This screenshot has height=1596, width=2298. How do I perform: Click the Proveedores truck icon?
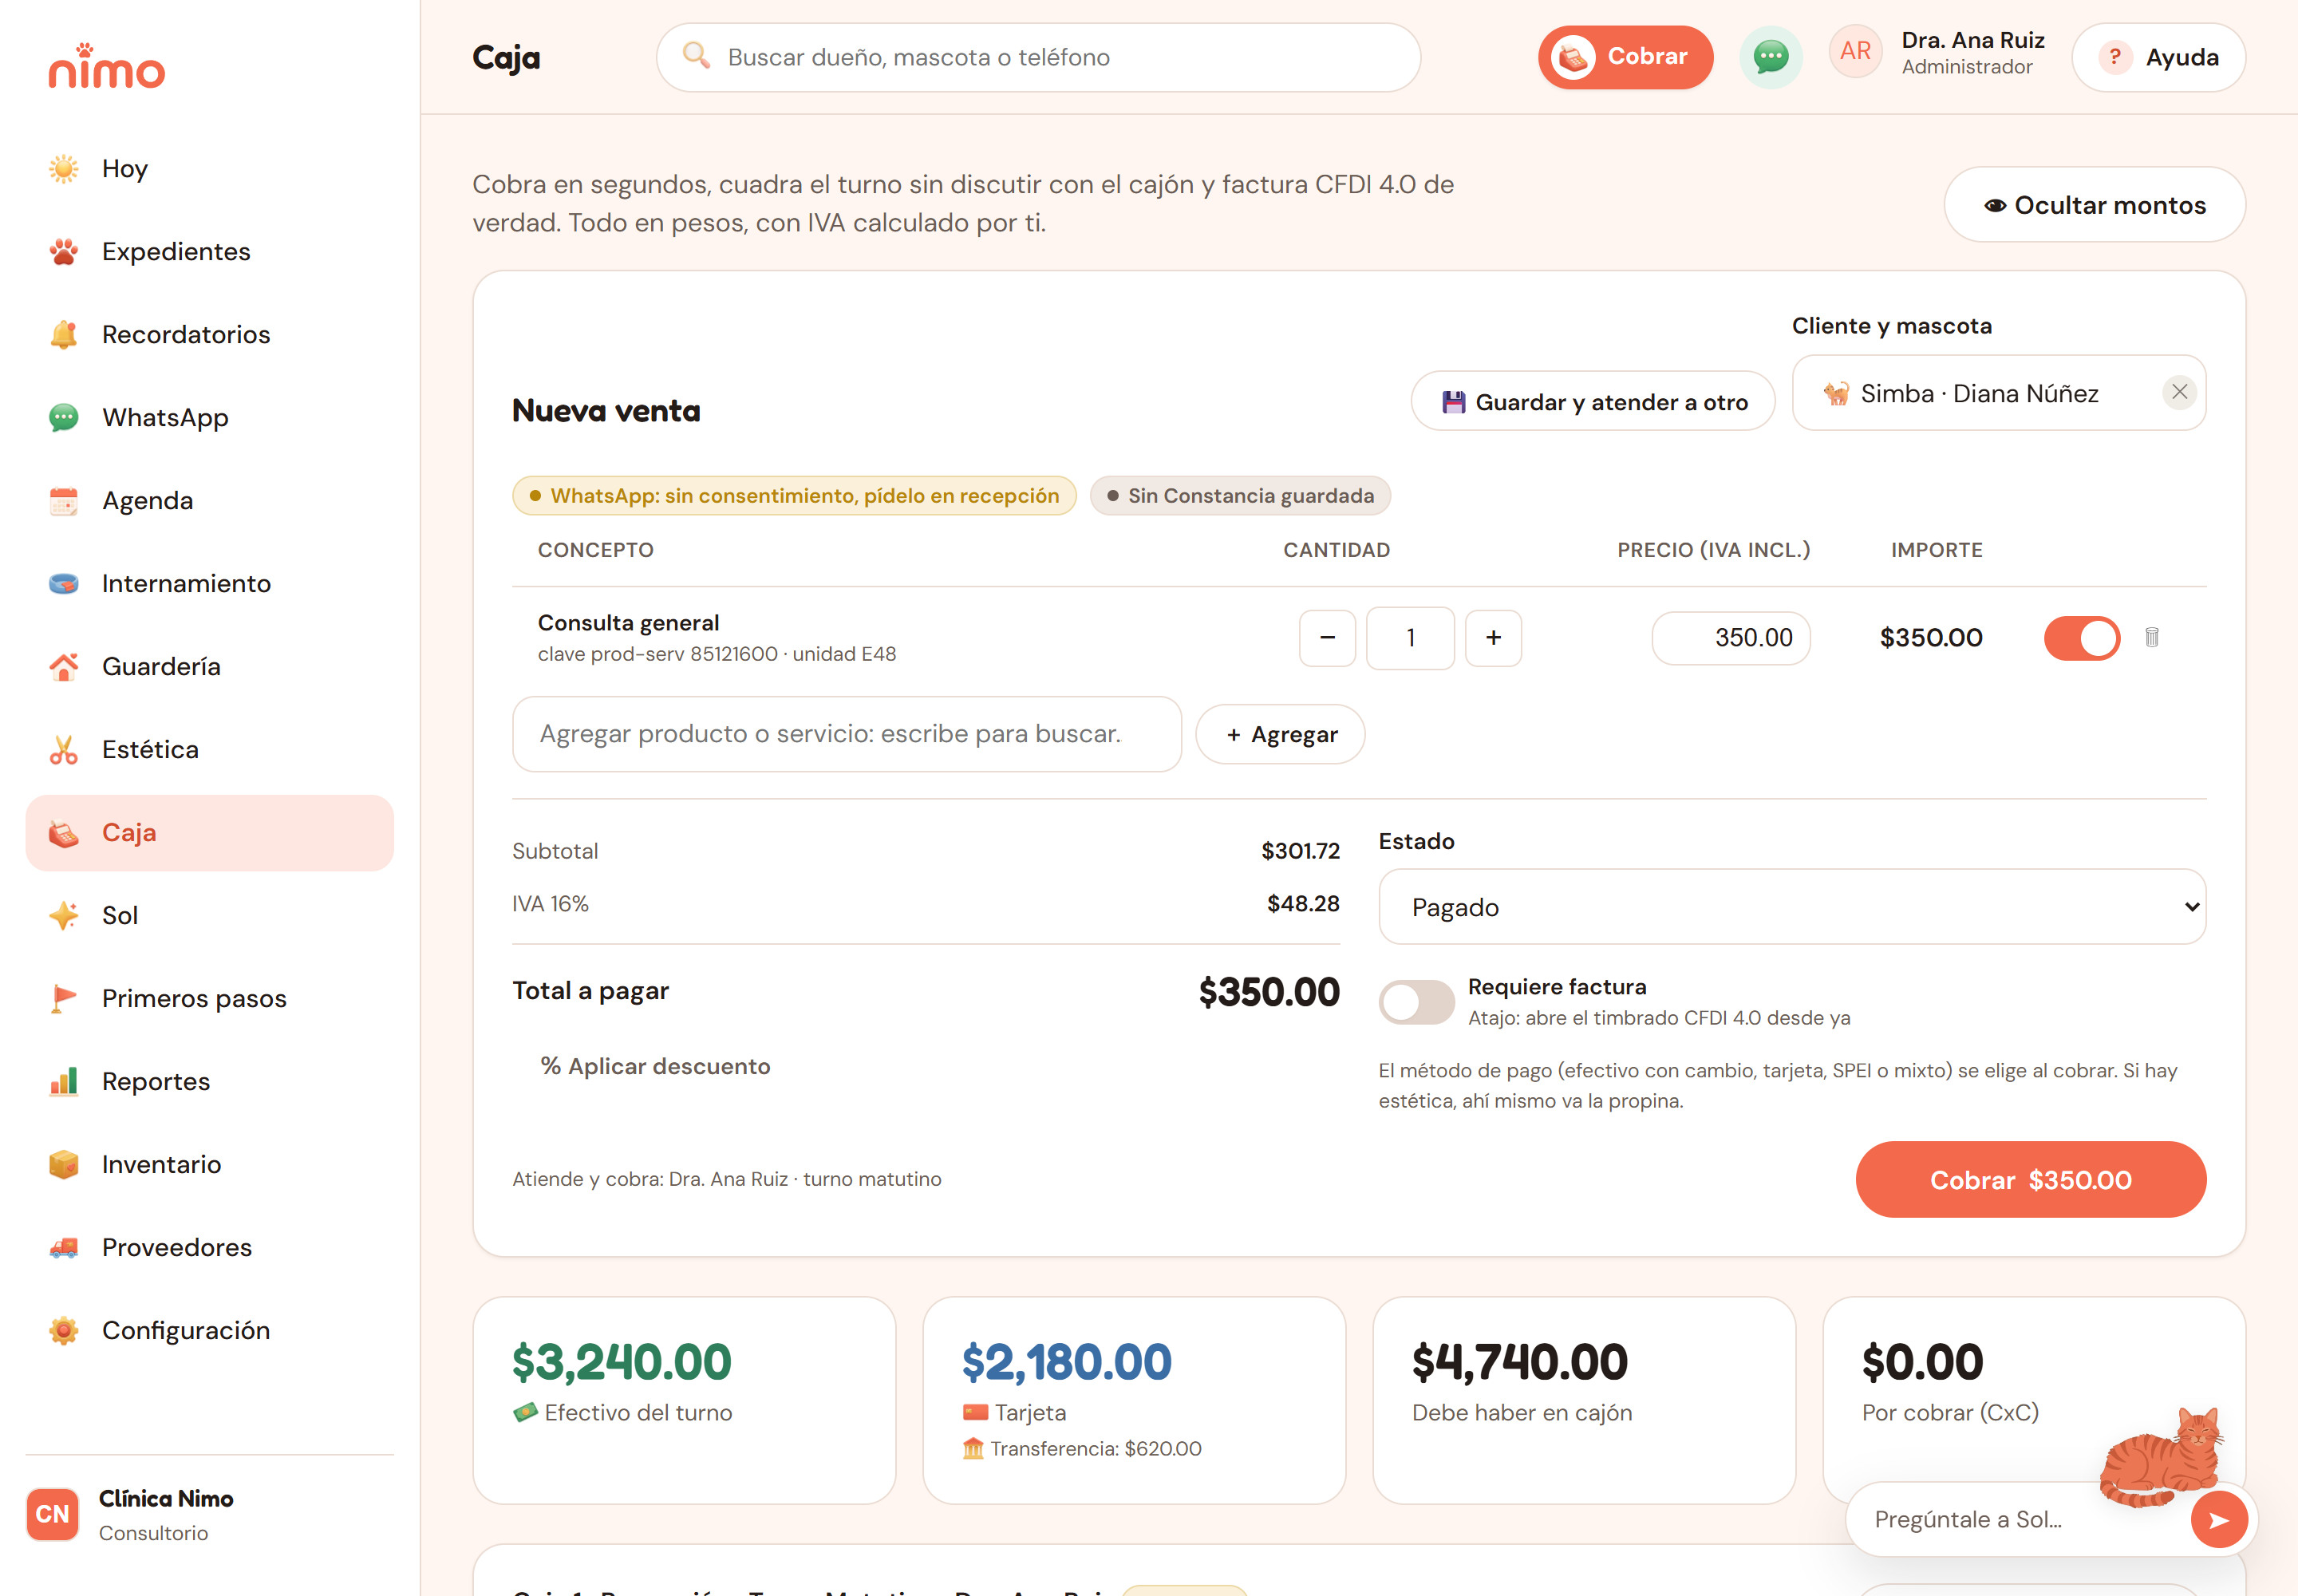click(64, 1247)
